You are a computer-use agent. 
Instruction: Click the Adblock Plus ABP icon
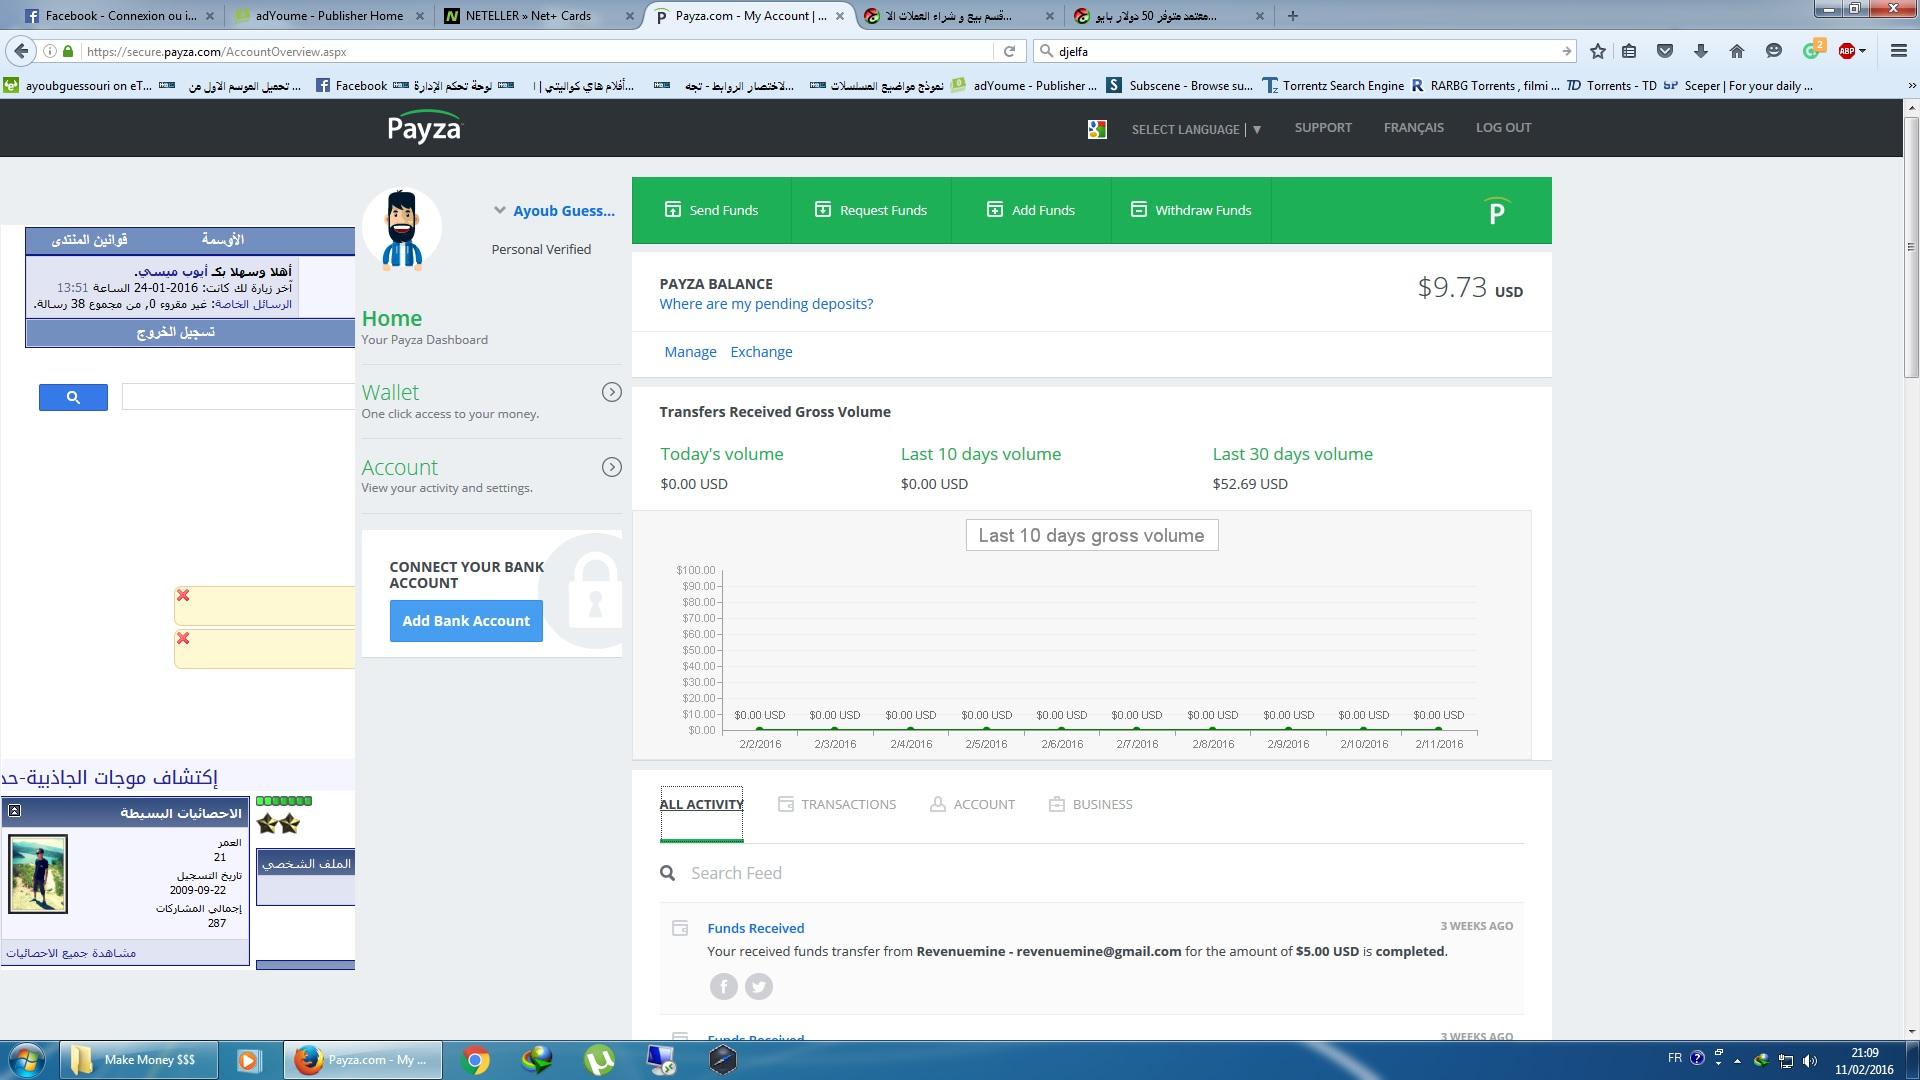click(x=1846, y=51)
